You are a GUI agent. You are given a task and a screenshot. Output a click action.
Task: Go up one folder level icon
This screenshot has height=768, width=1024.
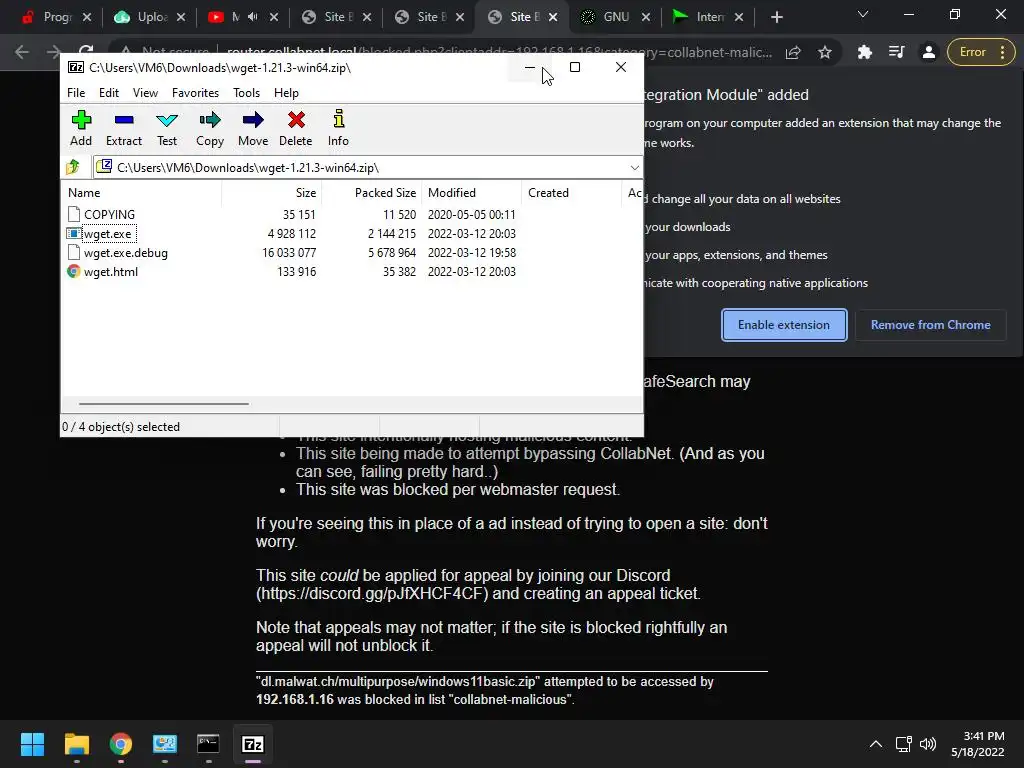pyautogui.click(x=73, y=167)
